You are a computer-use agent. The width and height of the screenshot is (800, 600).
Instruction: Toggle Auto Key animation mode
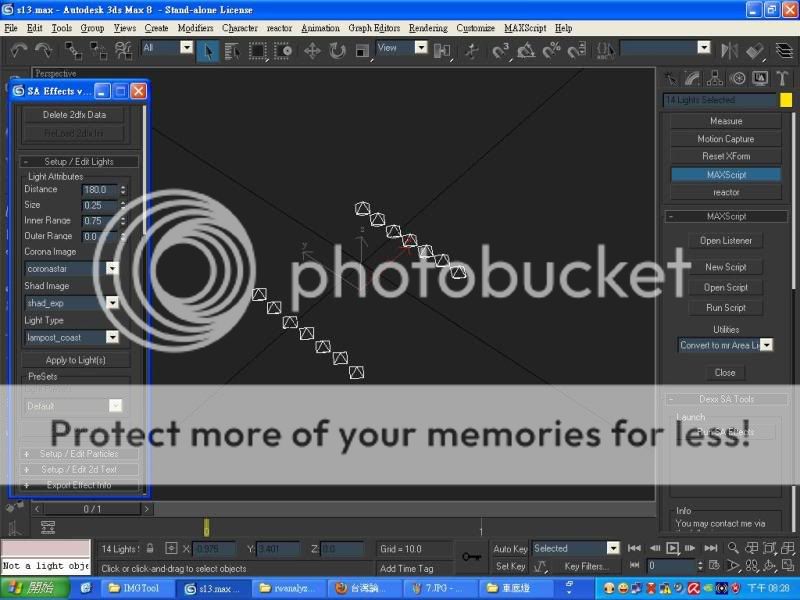coord(510,548)
